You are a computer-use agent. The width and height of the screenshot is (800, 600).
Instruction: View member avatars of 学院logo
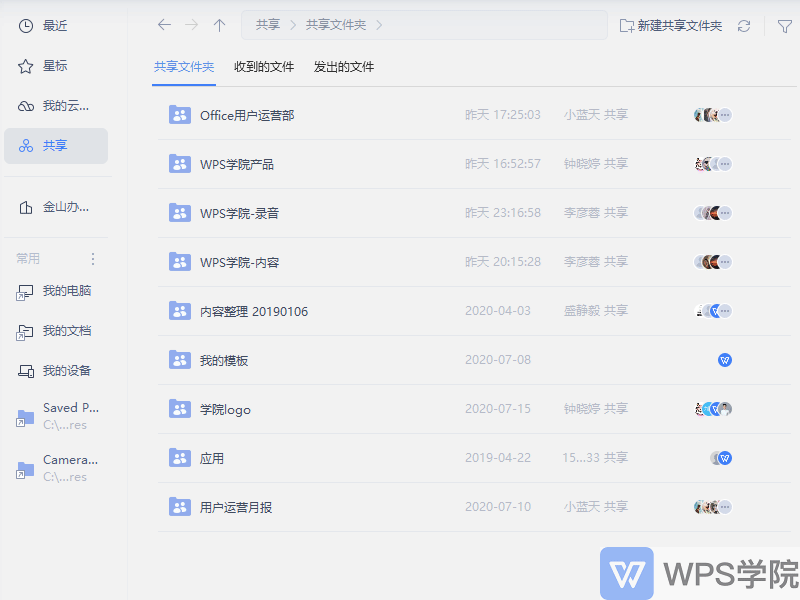click(713, 409)
